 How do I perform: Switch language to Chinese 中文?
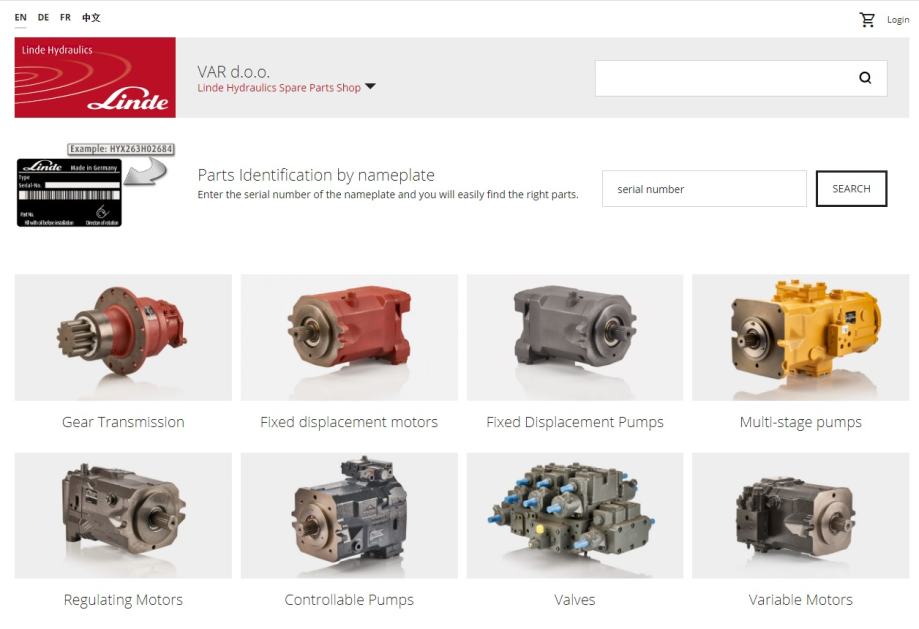tap(91, 18)
